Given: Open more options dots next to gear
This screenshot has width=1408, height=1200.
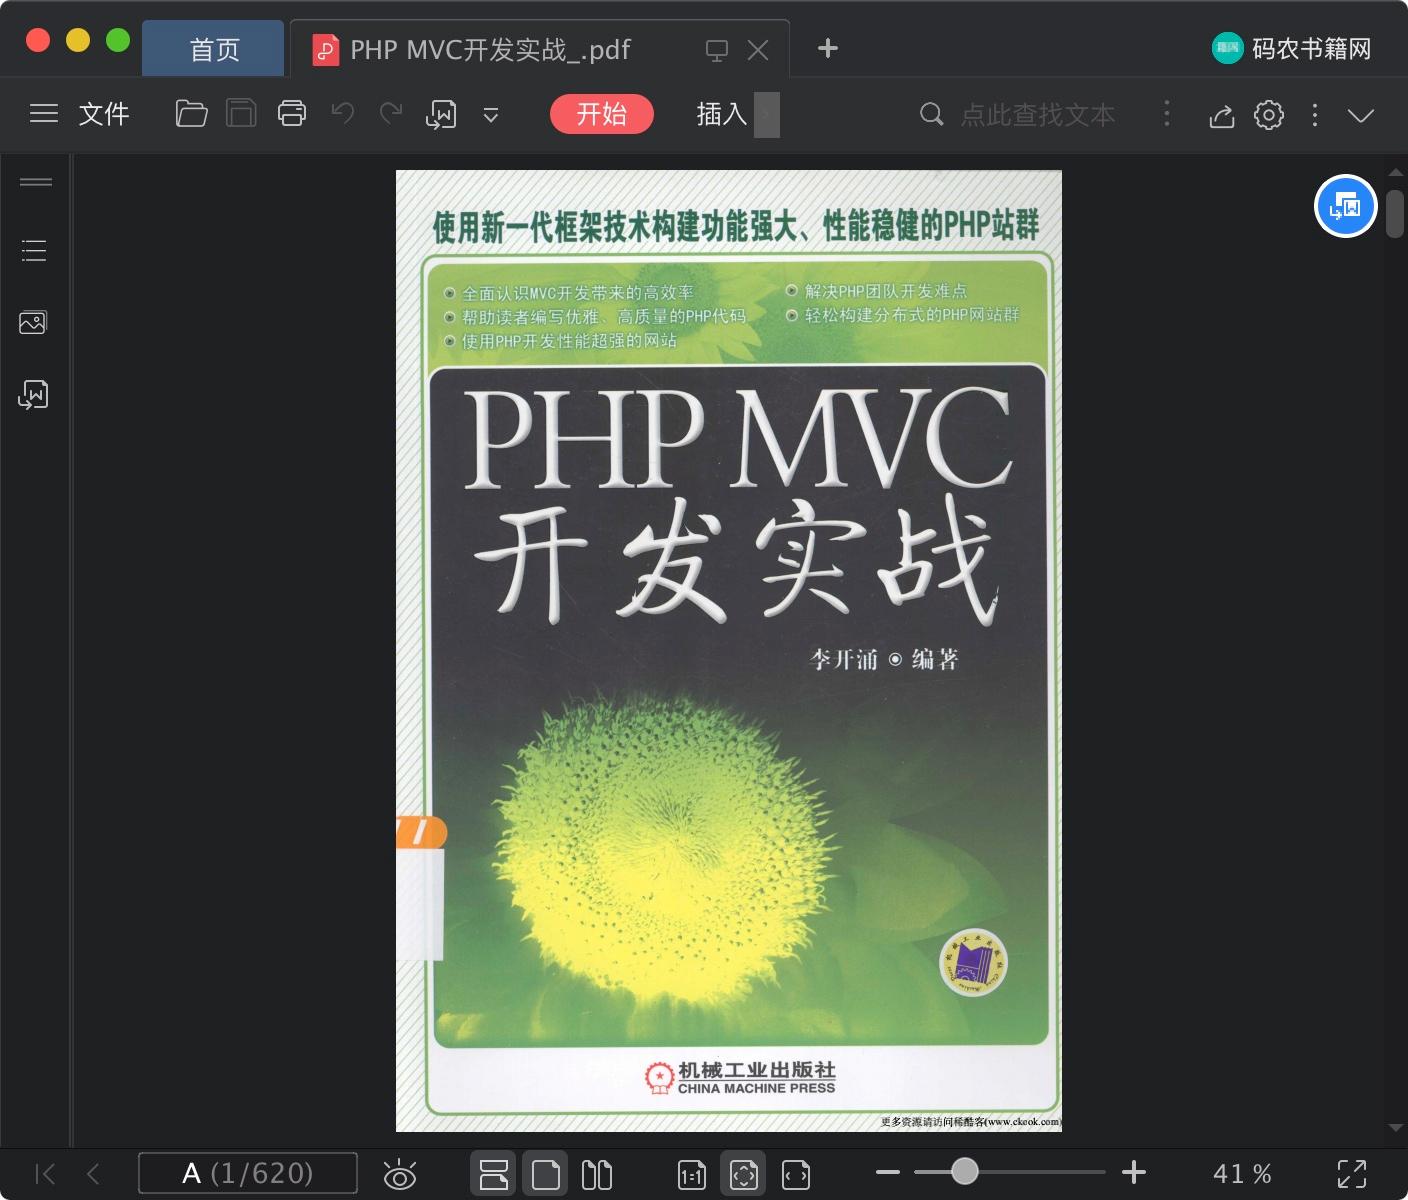Looking at the screenshot, I should click(x=1315, y=115).
